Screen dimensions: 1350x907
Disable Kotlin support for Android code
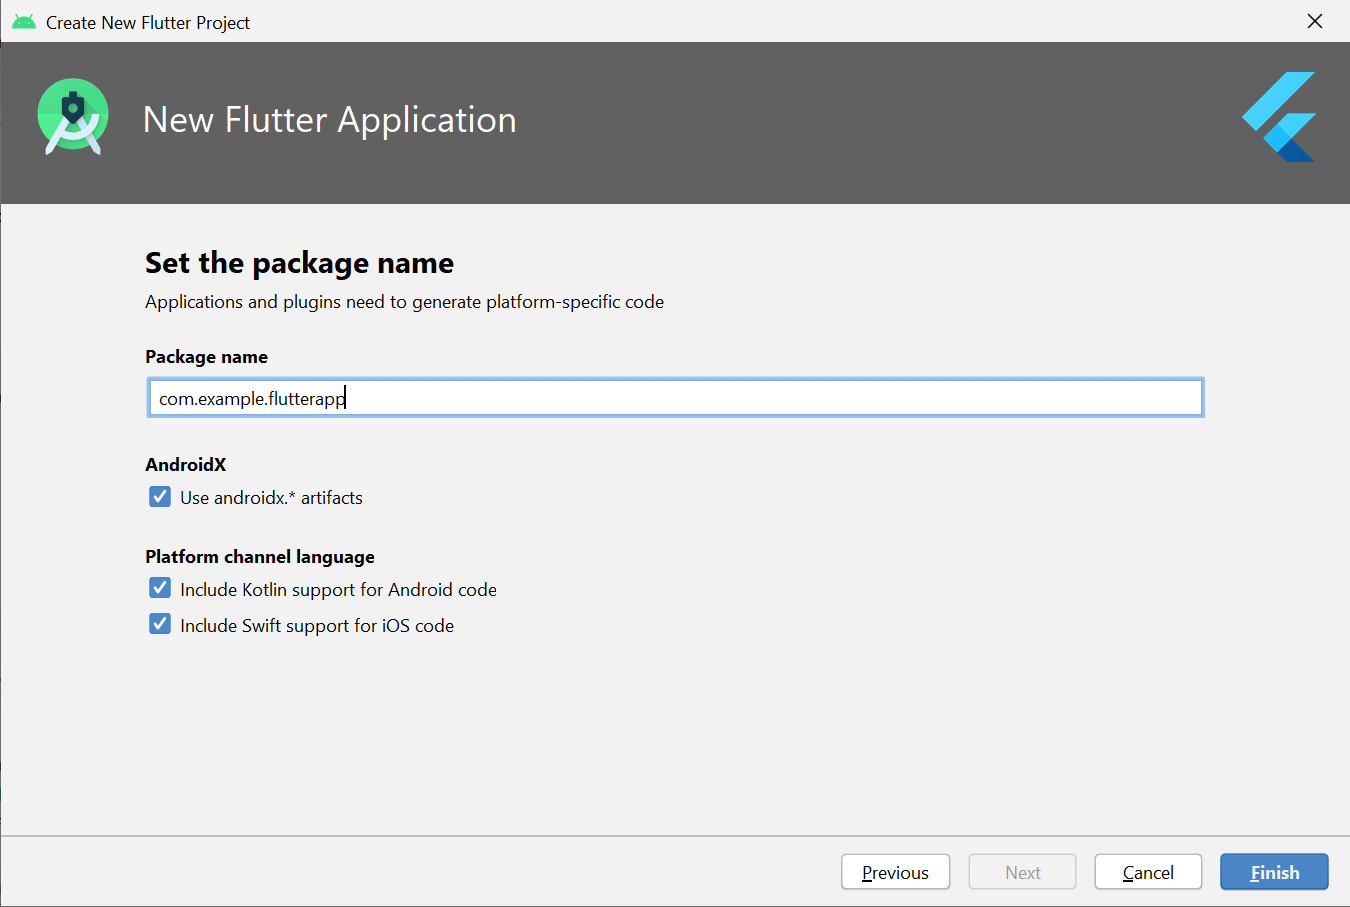click(x=160, y=588)
